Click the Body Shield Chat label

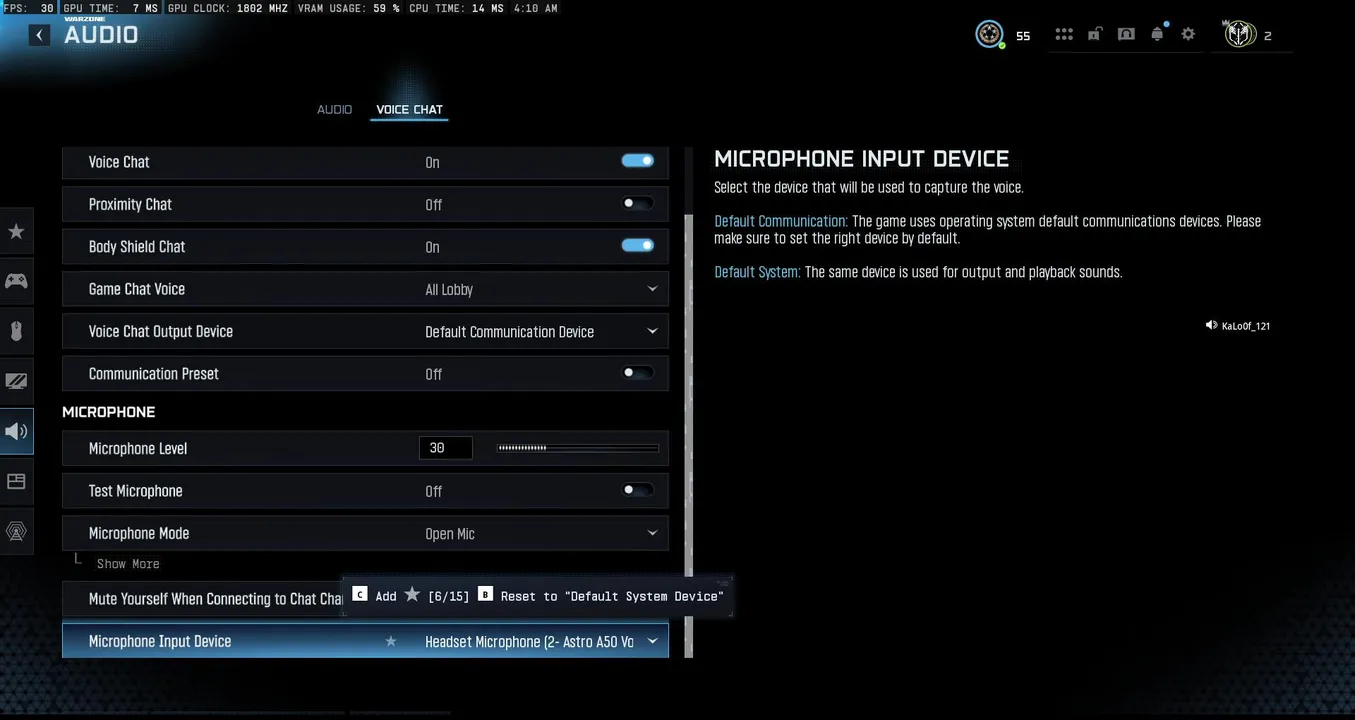tap(137, 246)
